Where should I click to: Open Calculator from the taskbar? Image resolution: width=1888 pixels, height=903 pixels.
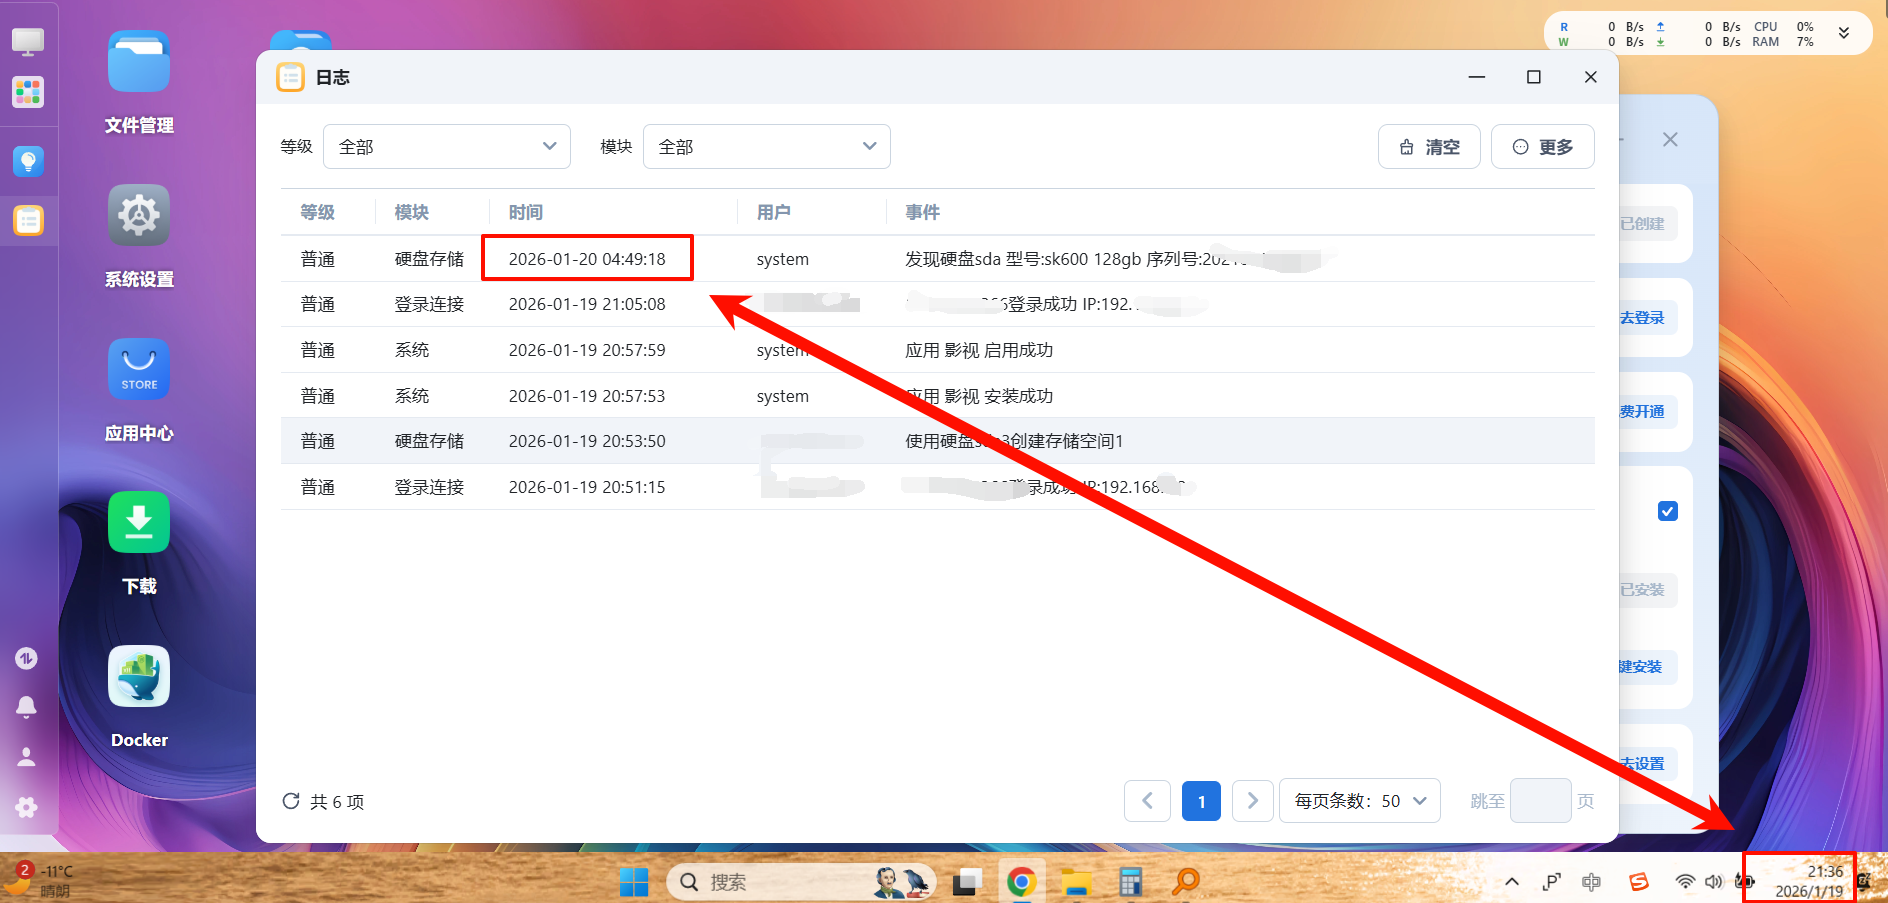(x=1131, y=882)
